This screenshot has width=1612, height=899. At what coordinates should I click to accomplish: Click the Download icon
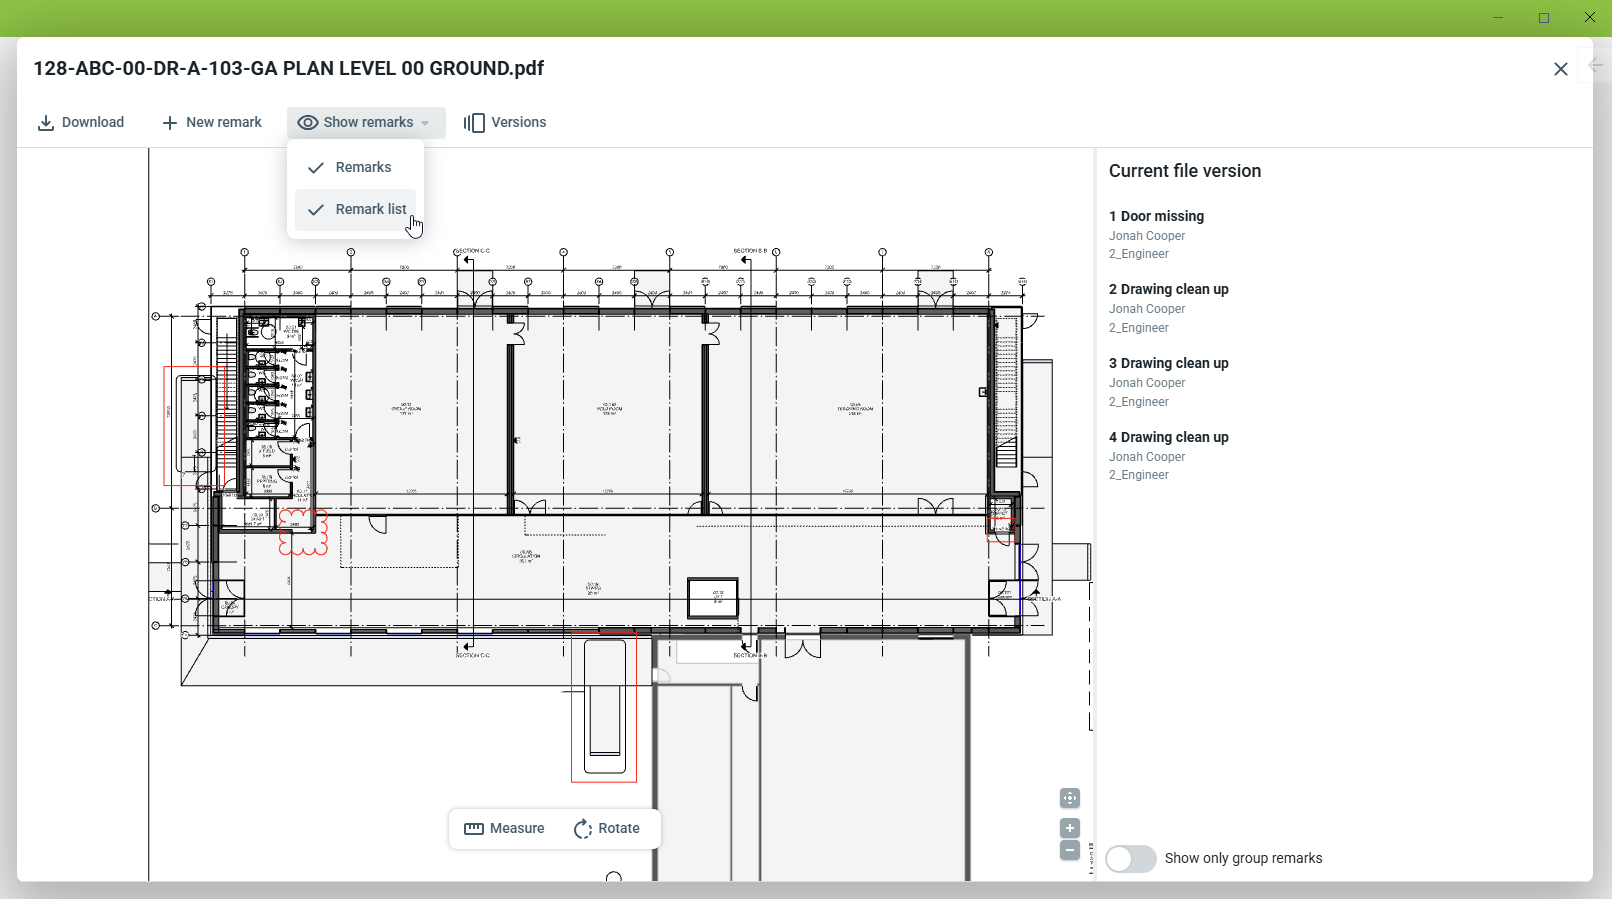[45, 123]
